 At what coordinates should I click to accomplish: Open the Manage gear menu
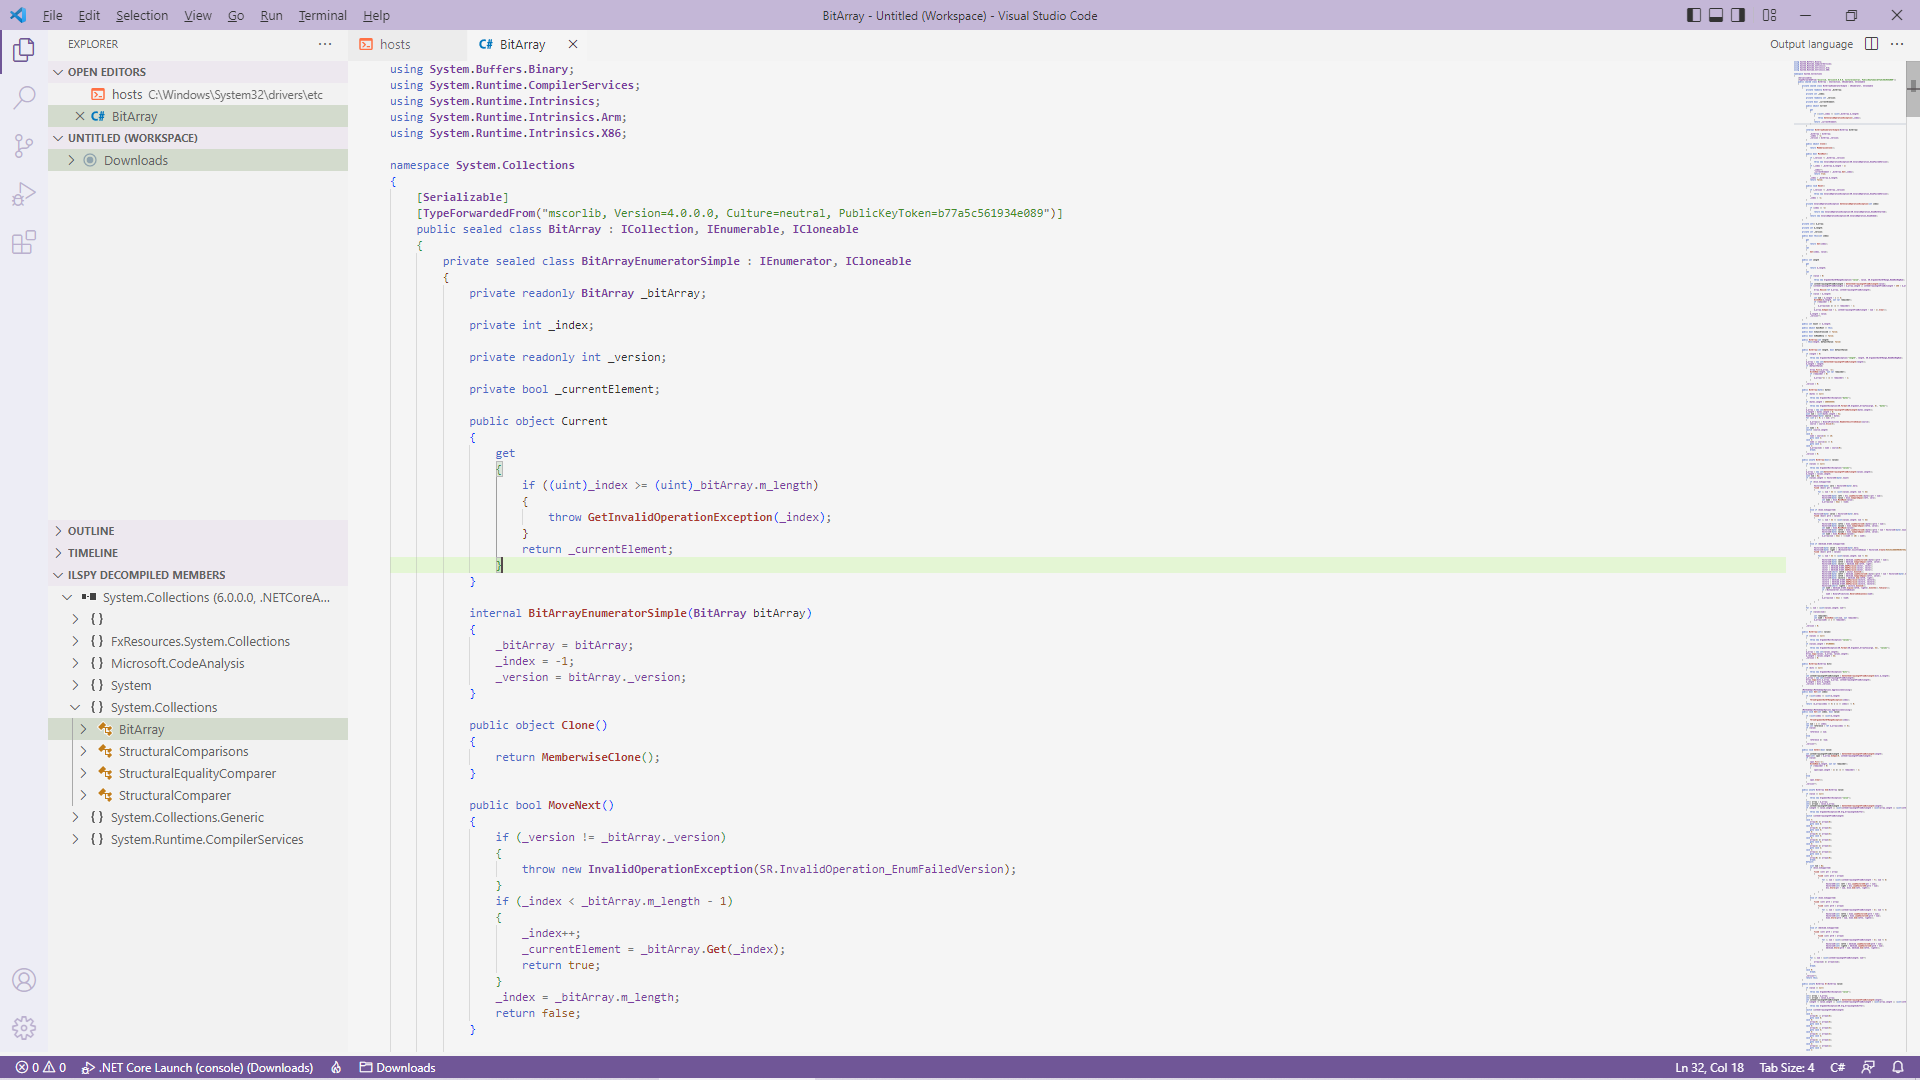[24, 1028]
